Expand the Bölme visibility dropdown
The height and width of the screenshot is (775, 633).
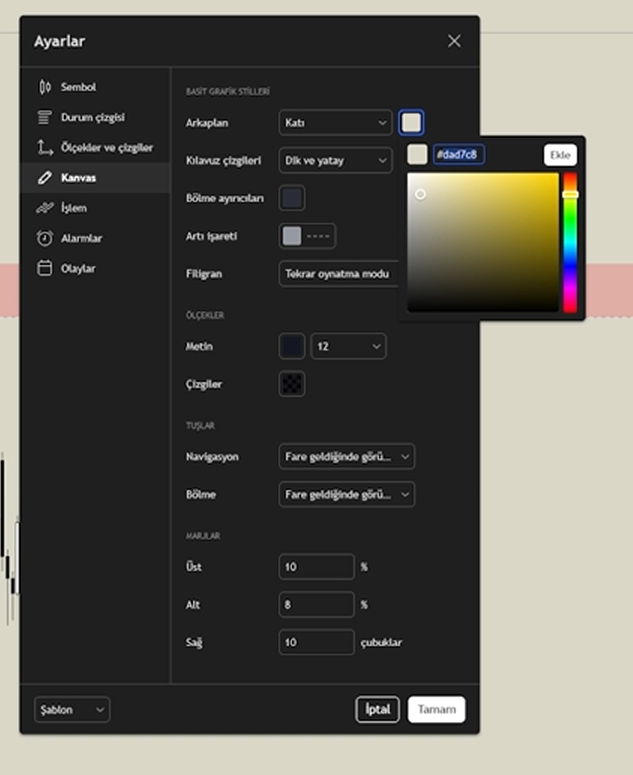tap(347, 494)
